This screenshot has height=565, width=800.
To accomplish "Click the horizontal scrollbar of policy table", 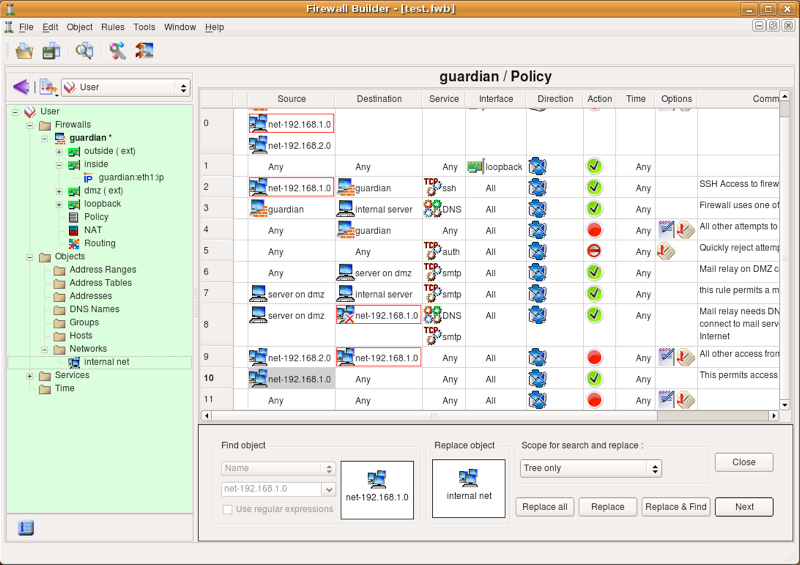I will click(490, 415).
